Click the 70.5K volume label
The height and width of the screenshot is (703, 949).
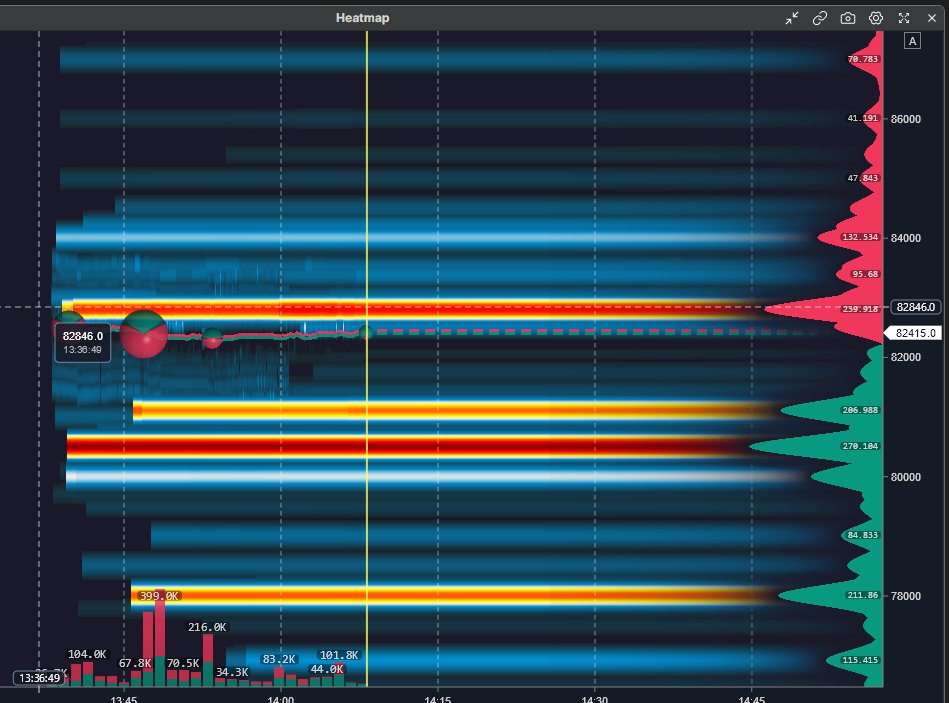(183, 664)
